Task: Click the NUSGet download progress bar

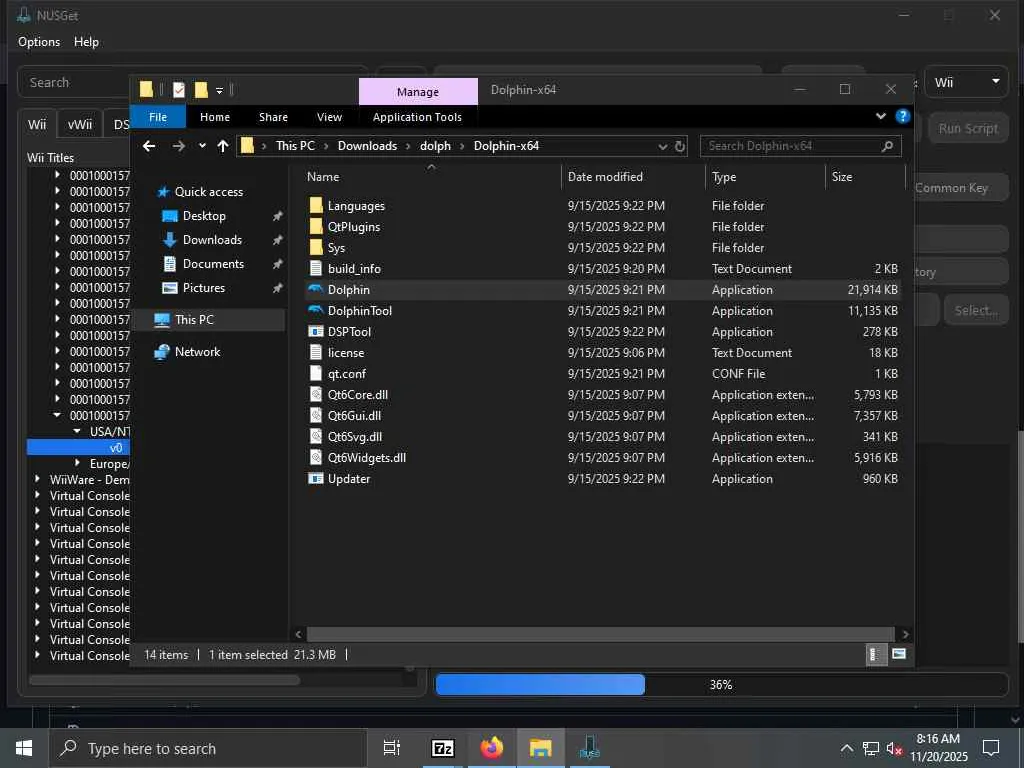Action: point(721,684)
